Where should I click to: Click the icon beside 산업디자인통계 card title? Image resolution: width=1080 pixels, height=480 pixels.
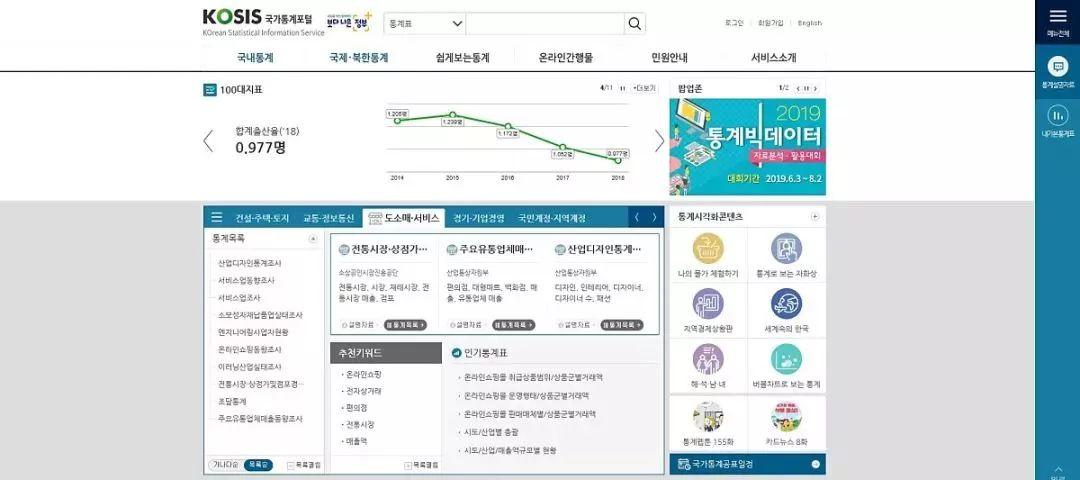[x=560, y=250]
